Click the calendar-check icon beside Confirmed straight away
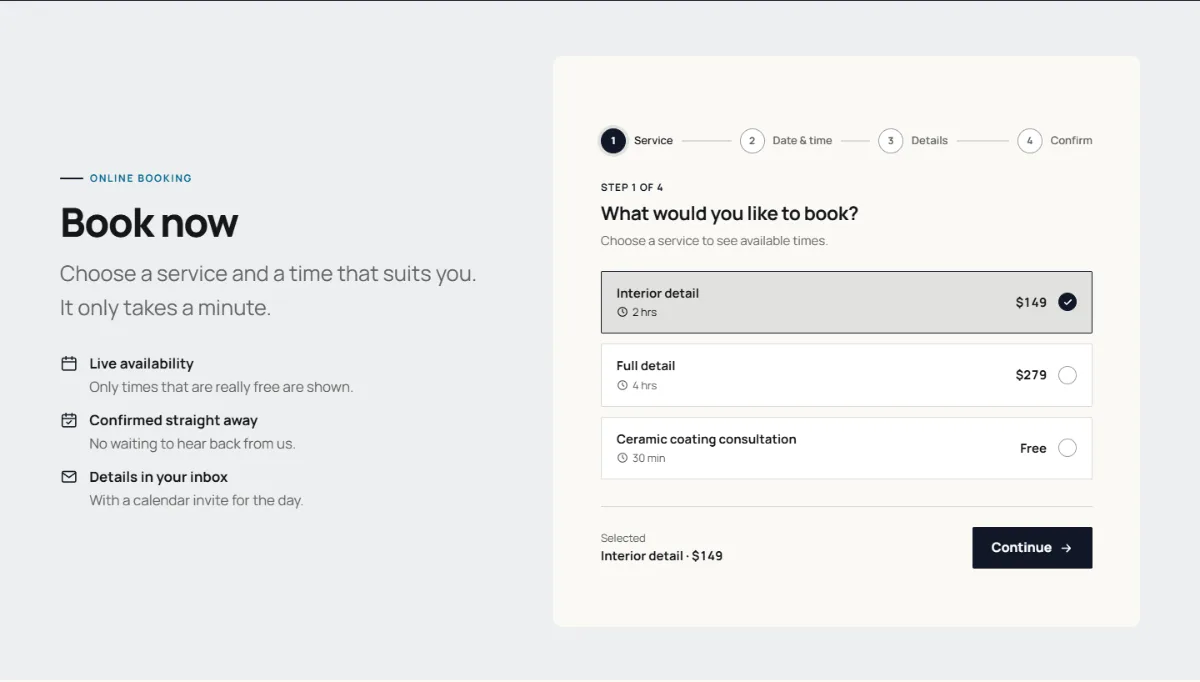Screen dimensions: 1200x682 tap(69, 421)
